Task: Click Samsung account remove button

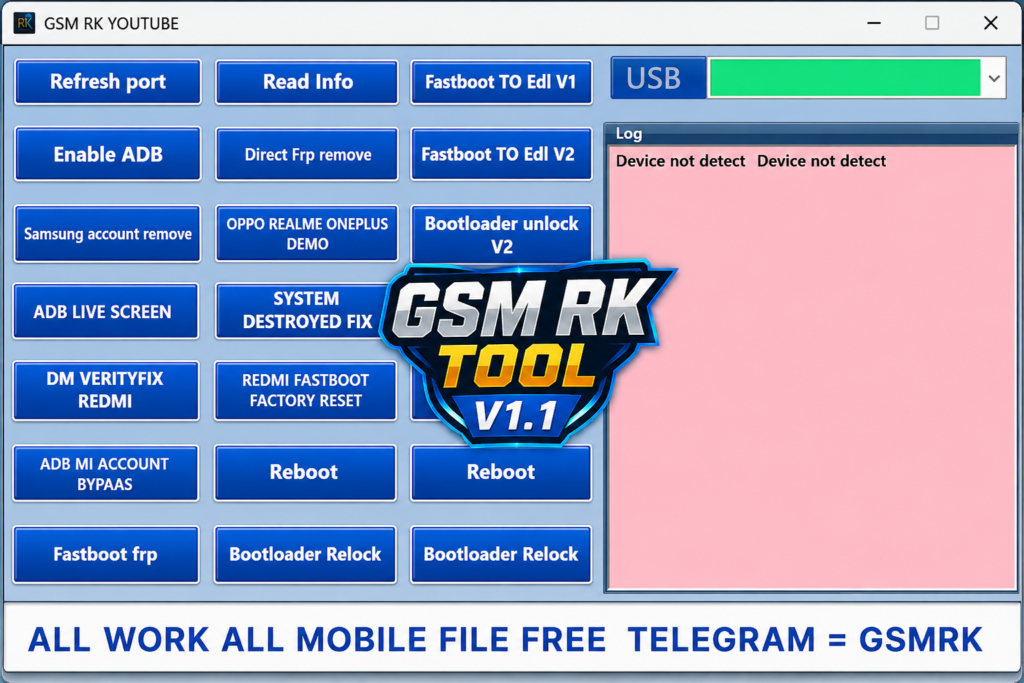Action: (108, 234)
